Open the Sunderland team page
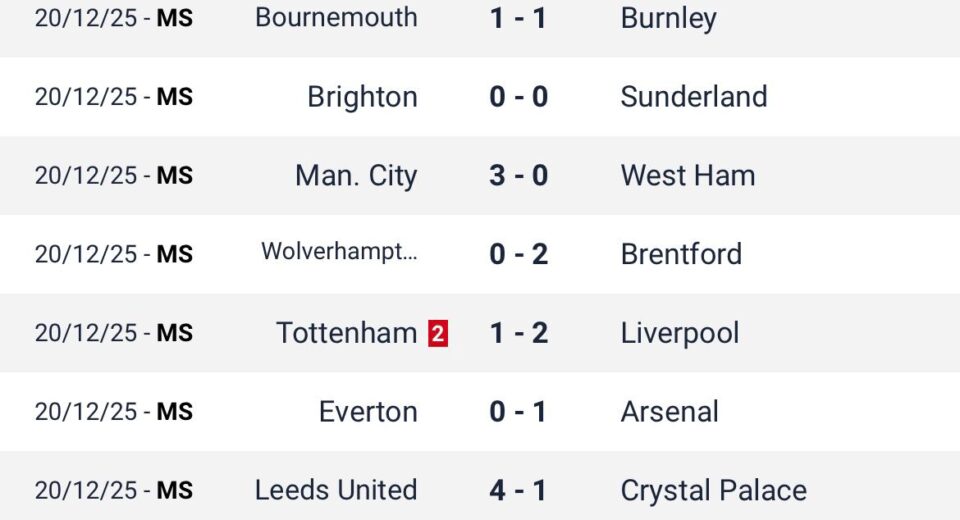The width and height of the screenshot is (960, 520). coord(694,97)
